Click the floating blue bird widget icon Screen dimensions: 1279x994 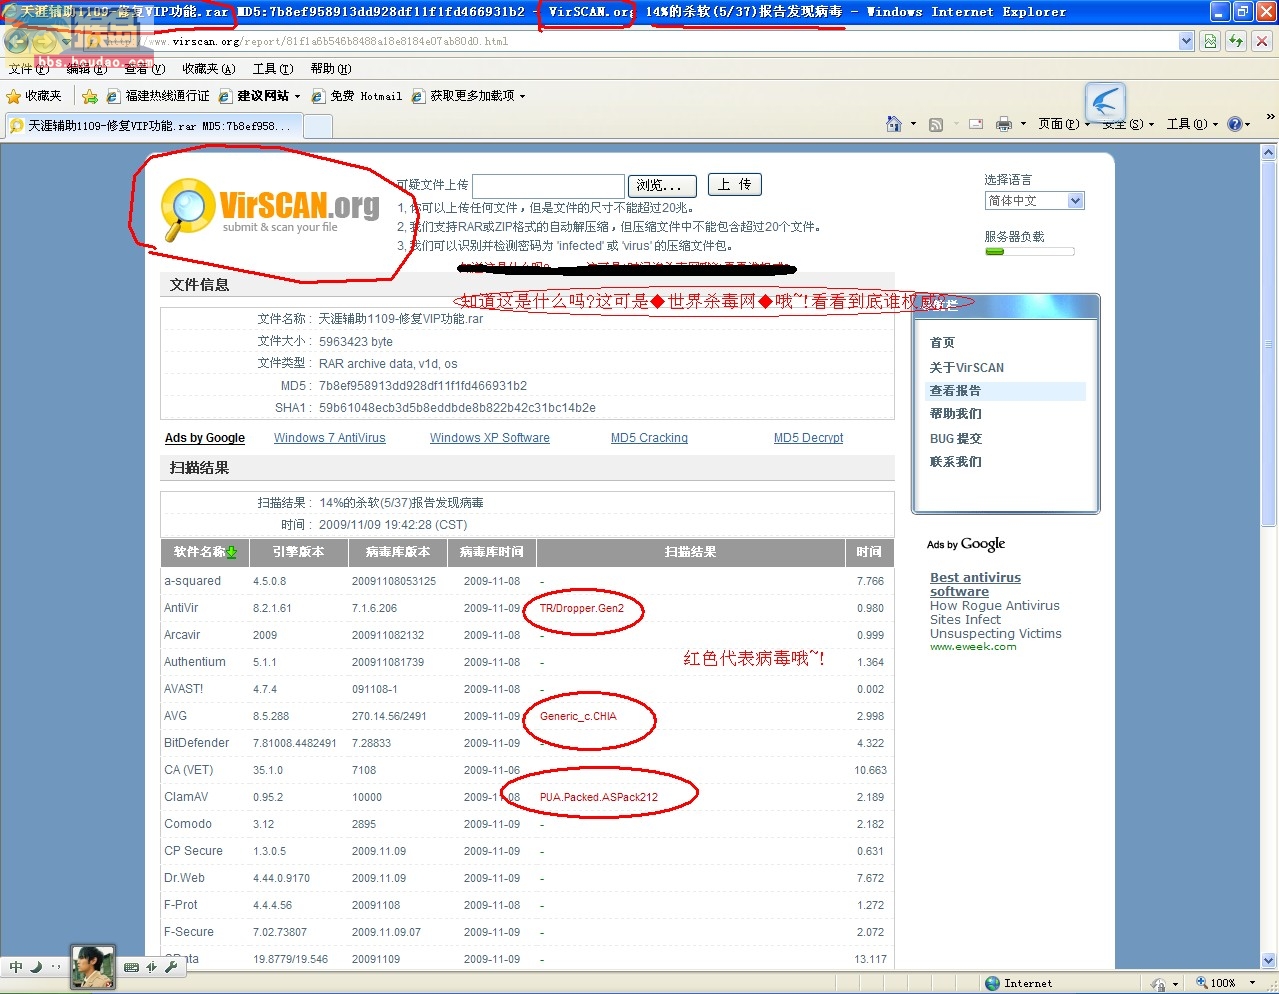tap(1106, 102)
